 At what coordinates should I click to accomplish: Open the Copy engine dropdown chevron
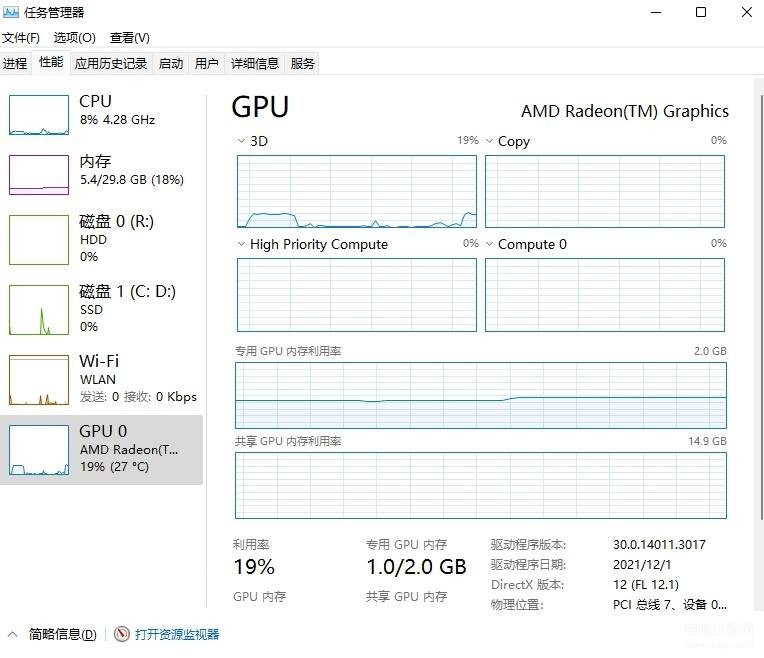(x=489, y=141)
